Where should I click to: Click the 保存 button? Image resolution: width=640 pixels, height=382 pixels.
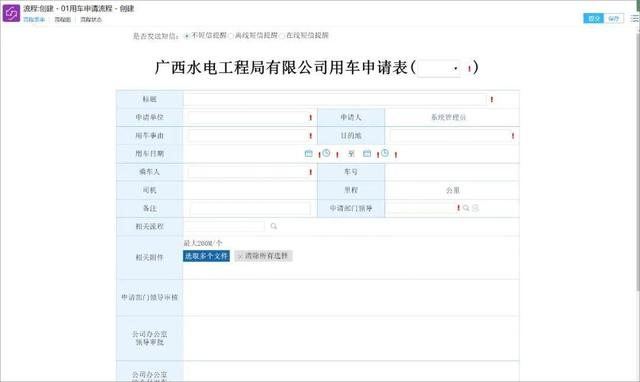[x=614, y=18]
